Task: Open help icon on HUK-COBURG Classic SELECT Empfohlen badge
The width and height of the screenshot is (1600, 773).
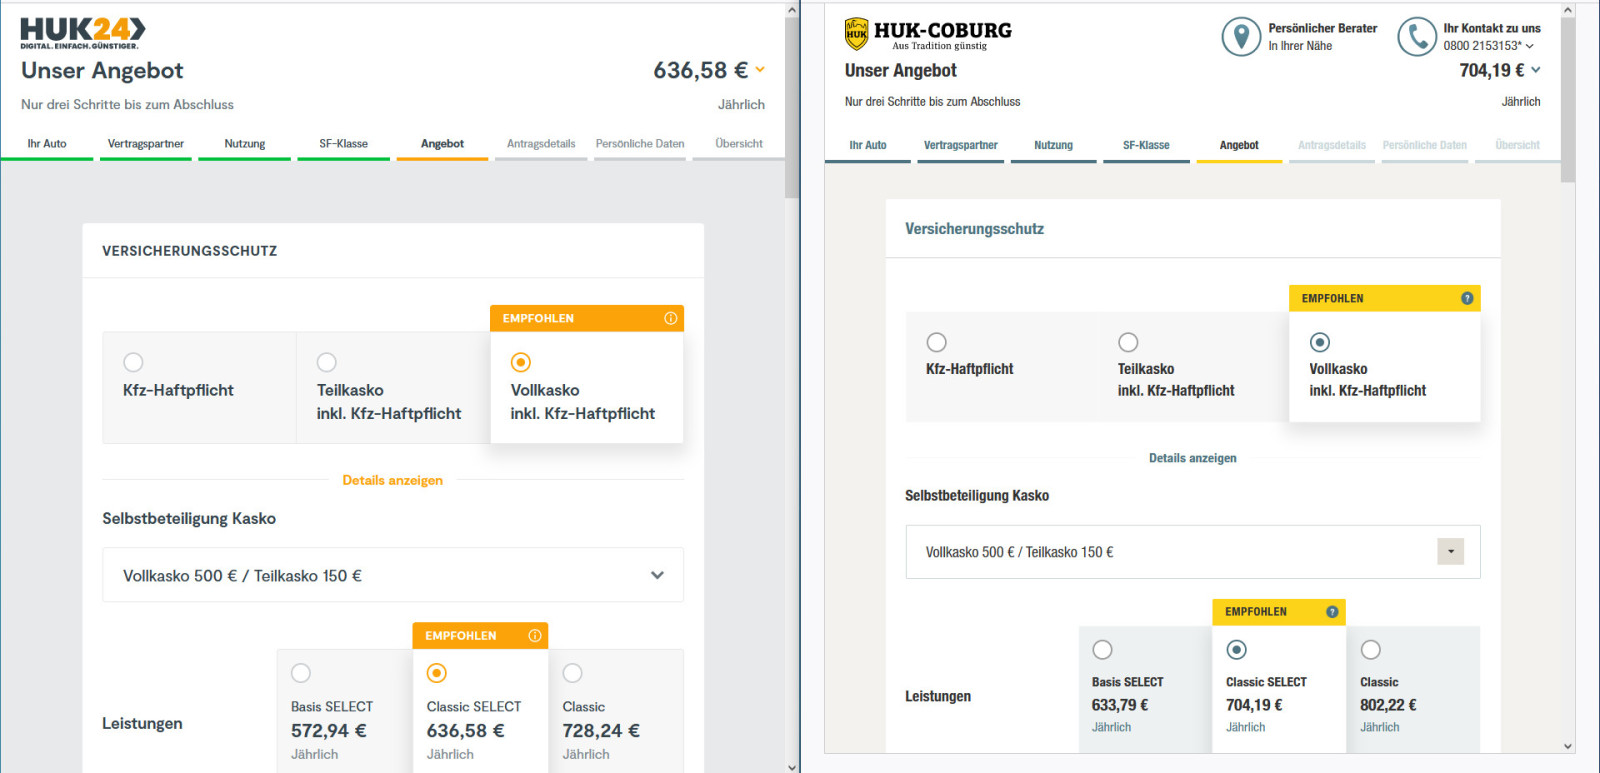Action: 1332,611
